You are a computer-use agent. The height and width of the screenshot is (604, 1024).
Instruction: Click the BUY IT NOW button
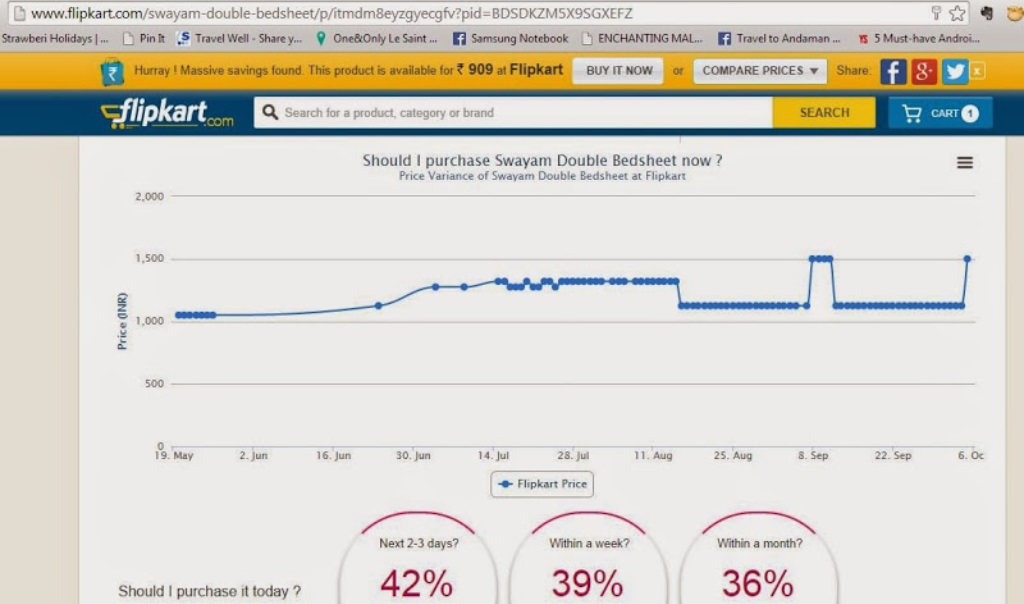click(618, 71)
